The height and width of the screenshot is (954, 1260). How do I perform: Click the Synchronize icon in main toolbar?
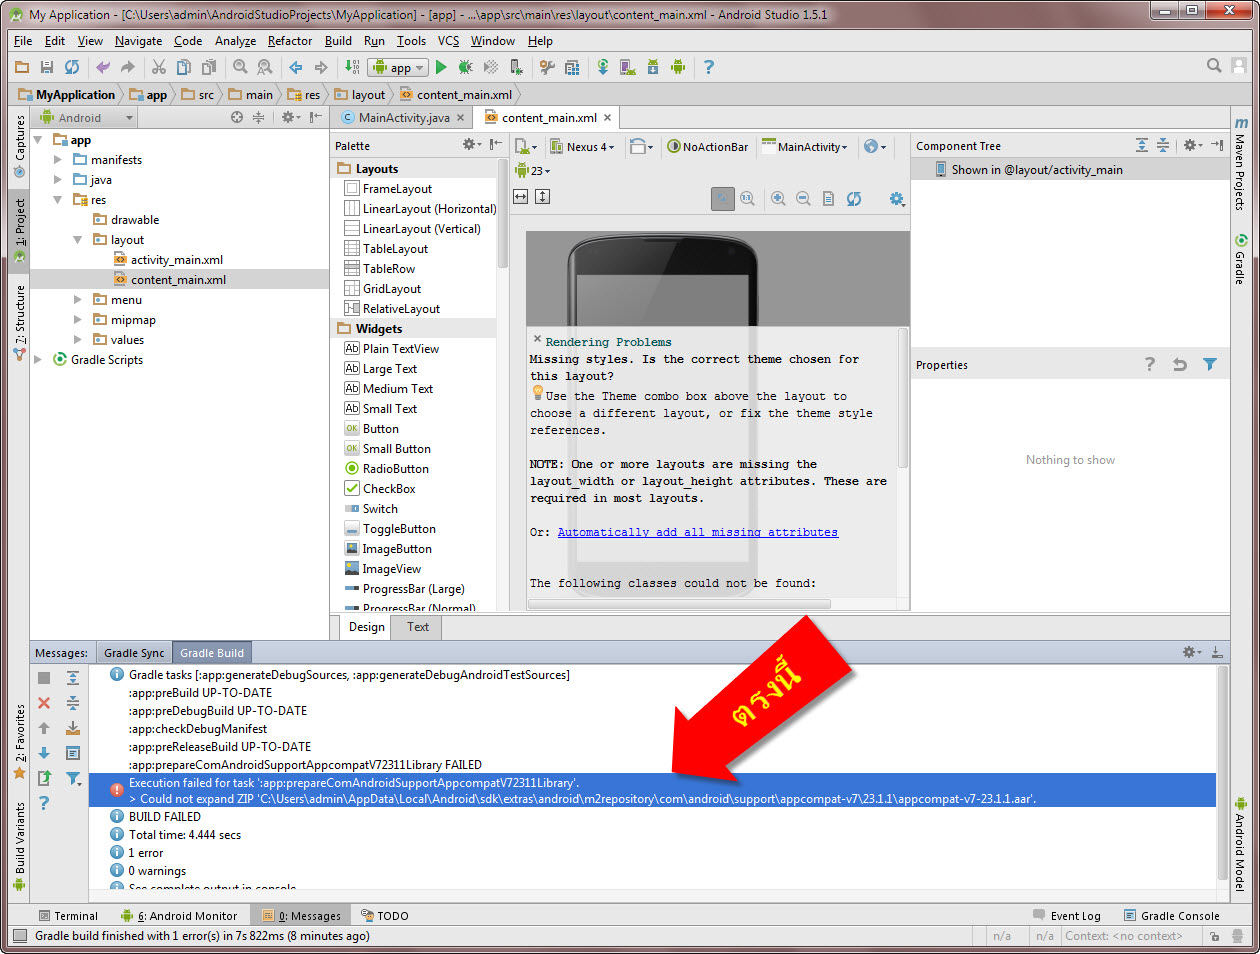tap(72, 67)
